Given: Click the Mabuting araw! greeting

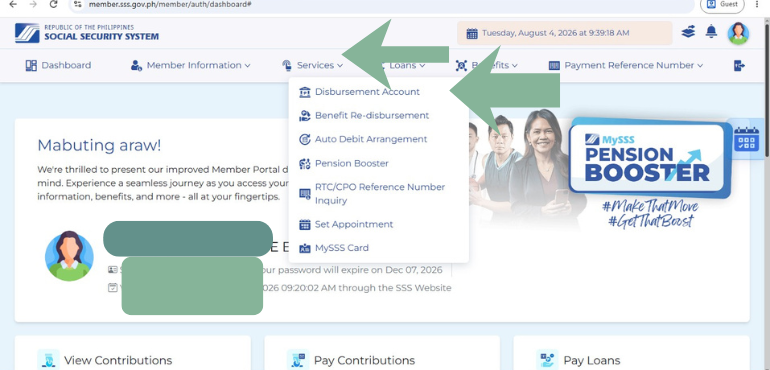Looking at the screenshot, I should (x=99, y=145).
